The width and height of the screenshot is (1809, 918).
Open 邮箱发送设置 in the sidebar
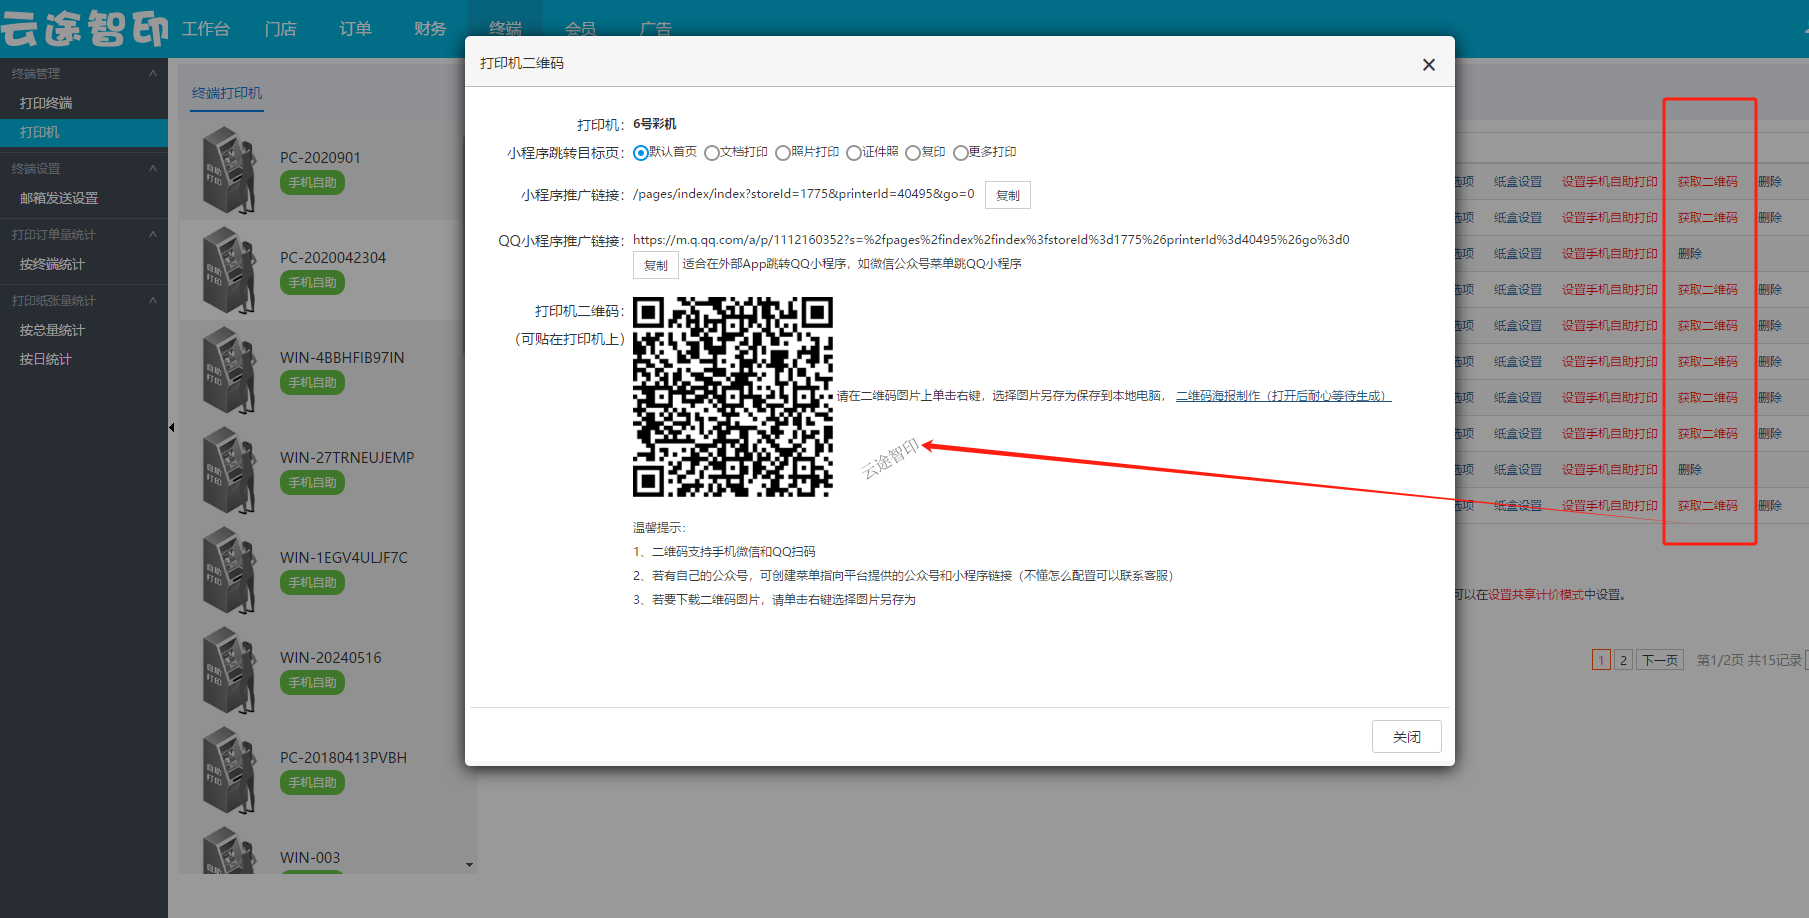(x=59, y=198)
